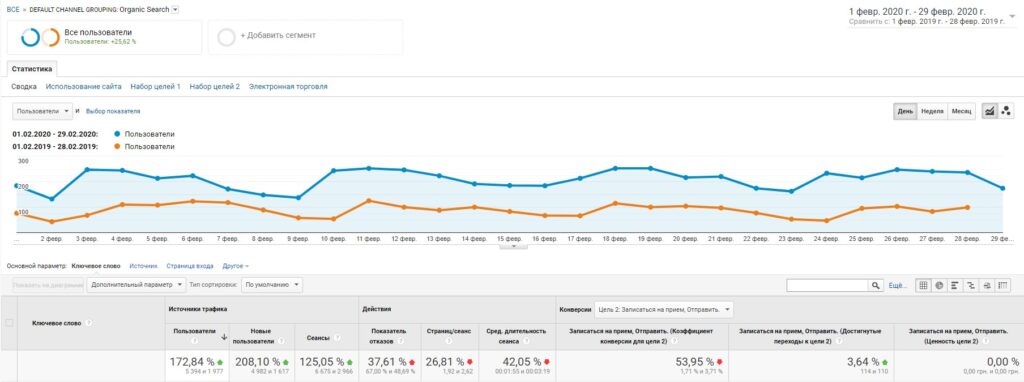The image size is (1024, 382).
Task: Click the table search input field
Action: [827, 285]
